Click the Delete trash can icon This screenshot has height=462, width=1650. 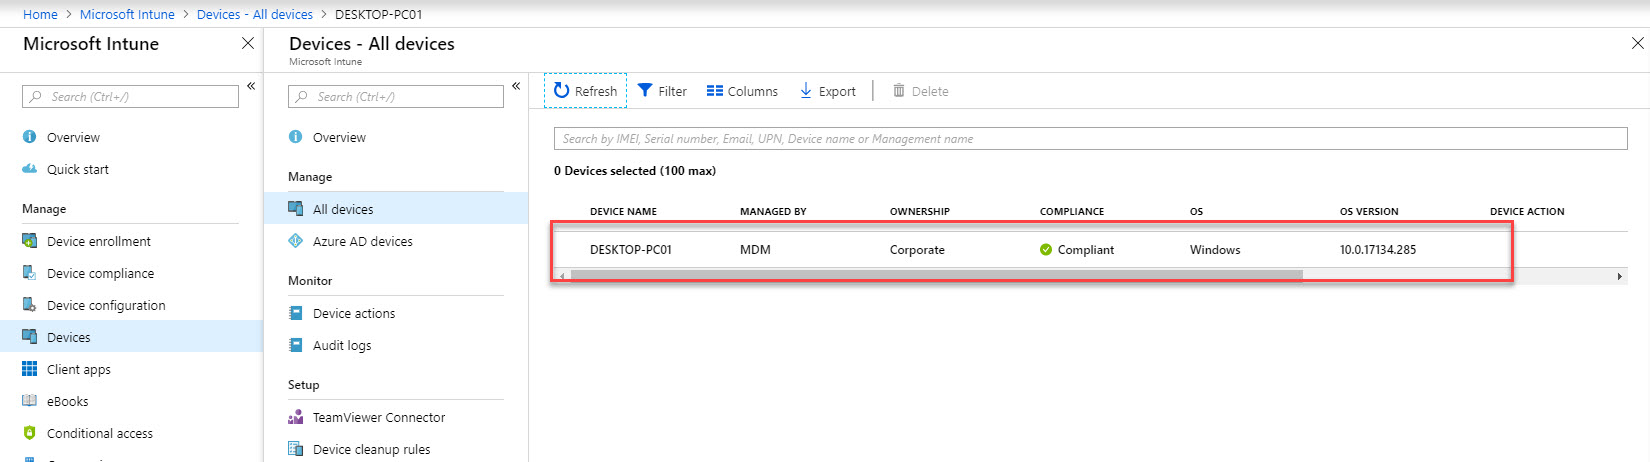click(899, 90)
